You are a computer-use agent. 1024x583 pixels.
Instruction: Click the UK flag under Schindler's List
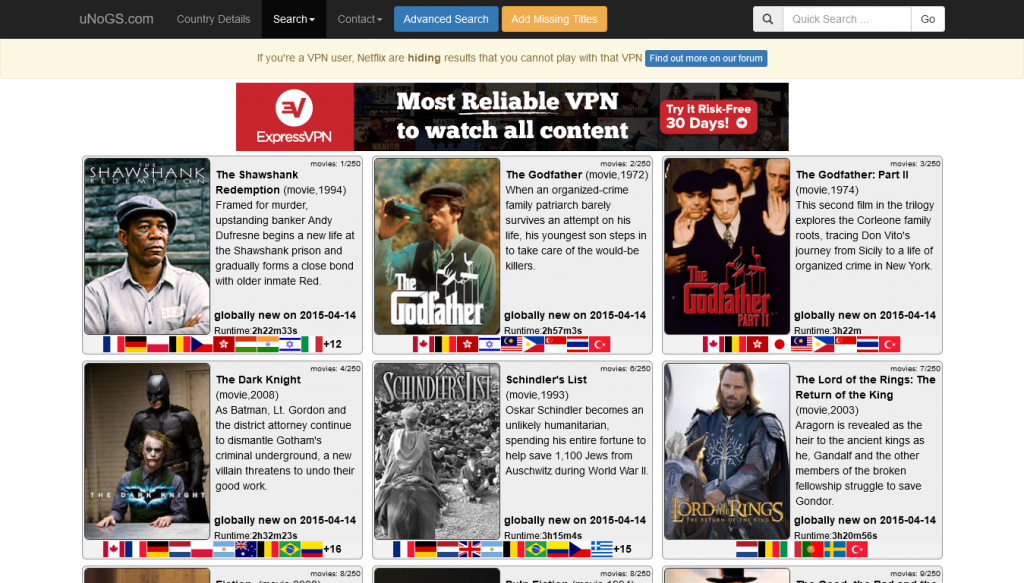(470, 549)
